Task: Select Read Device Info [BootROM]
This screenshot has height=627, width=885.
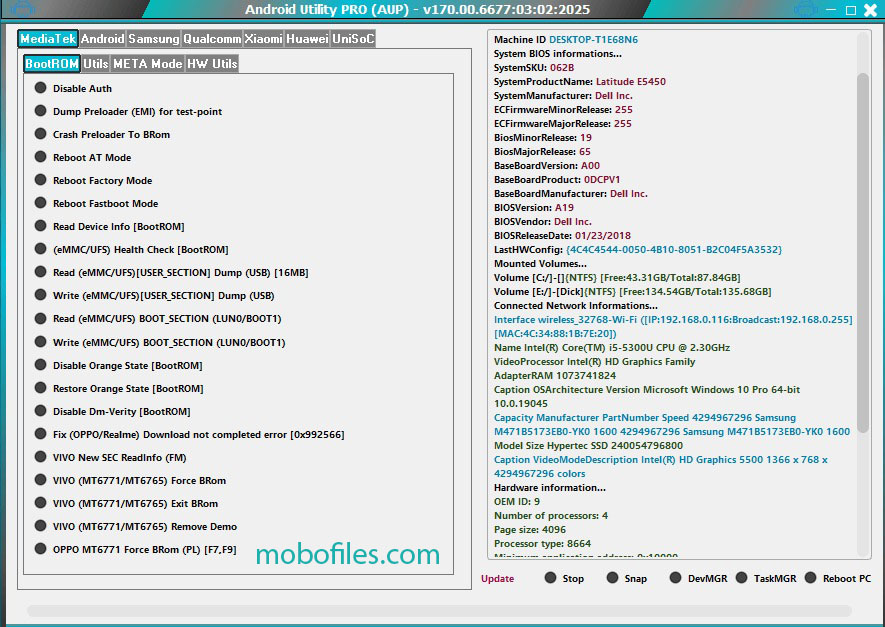Action: click(x=109, y=226)
